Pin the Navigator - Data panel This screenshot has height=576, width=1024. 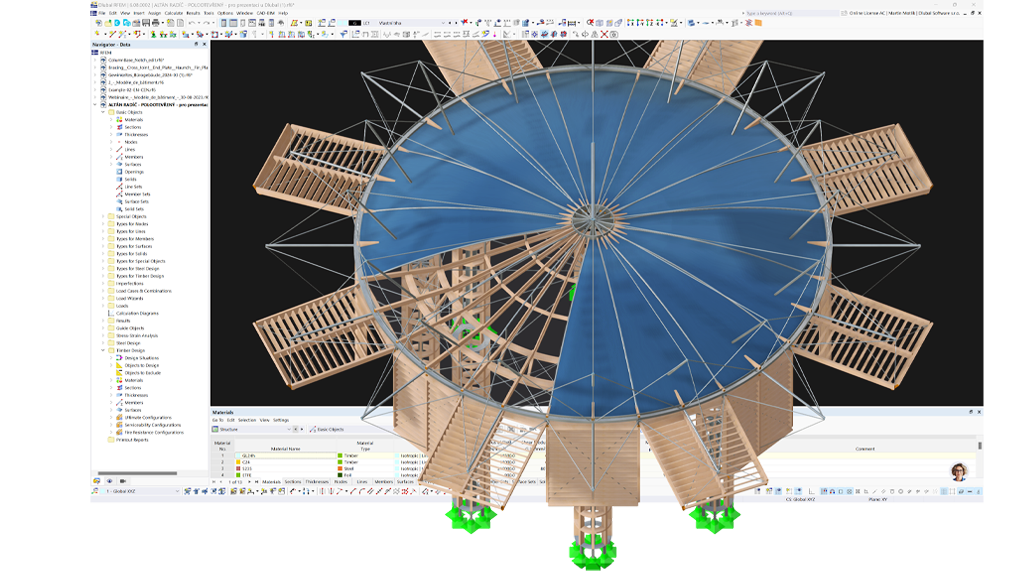[196, 44]
